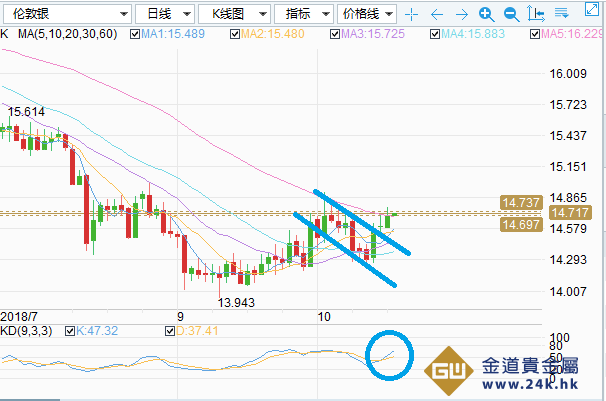Click the 13.943 low price marker
The width and height of the screenshot is (606, 401).
click(x=236, y=302)
